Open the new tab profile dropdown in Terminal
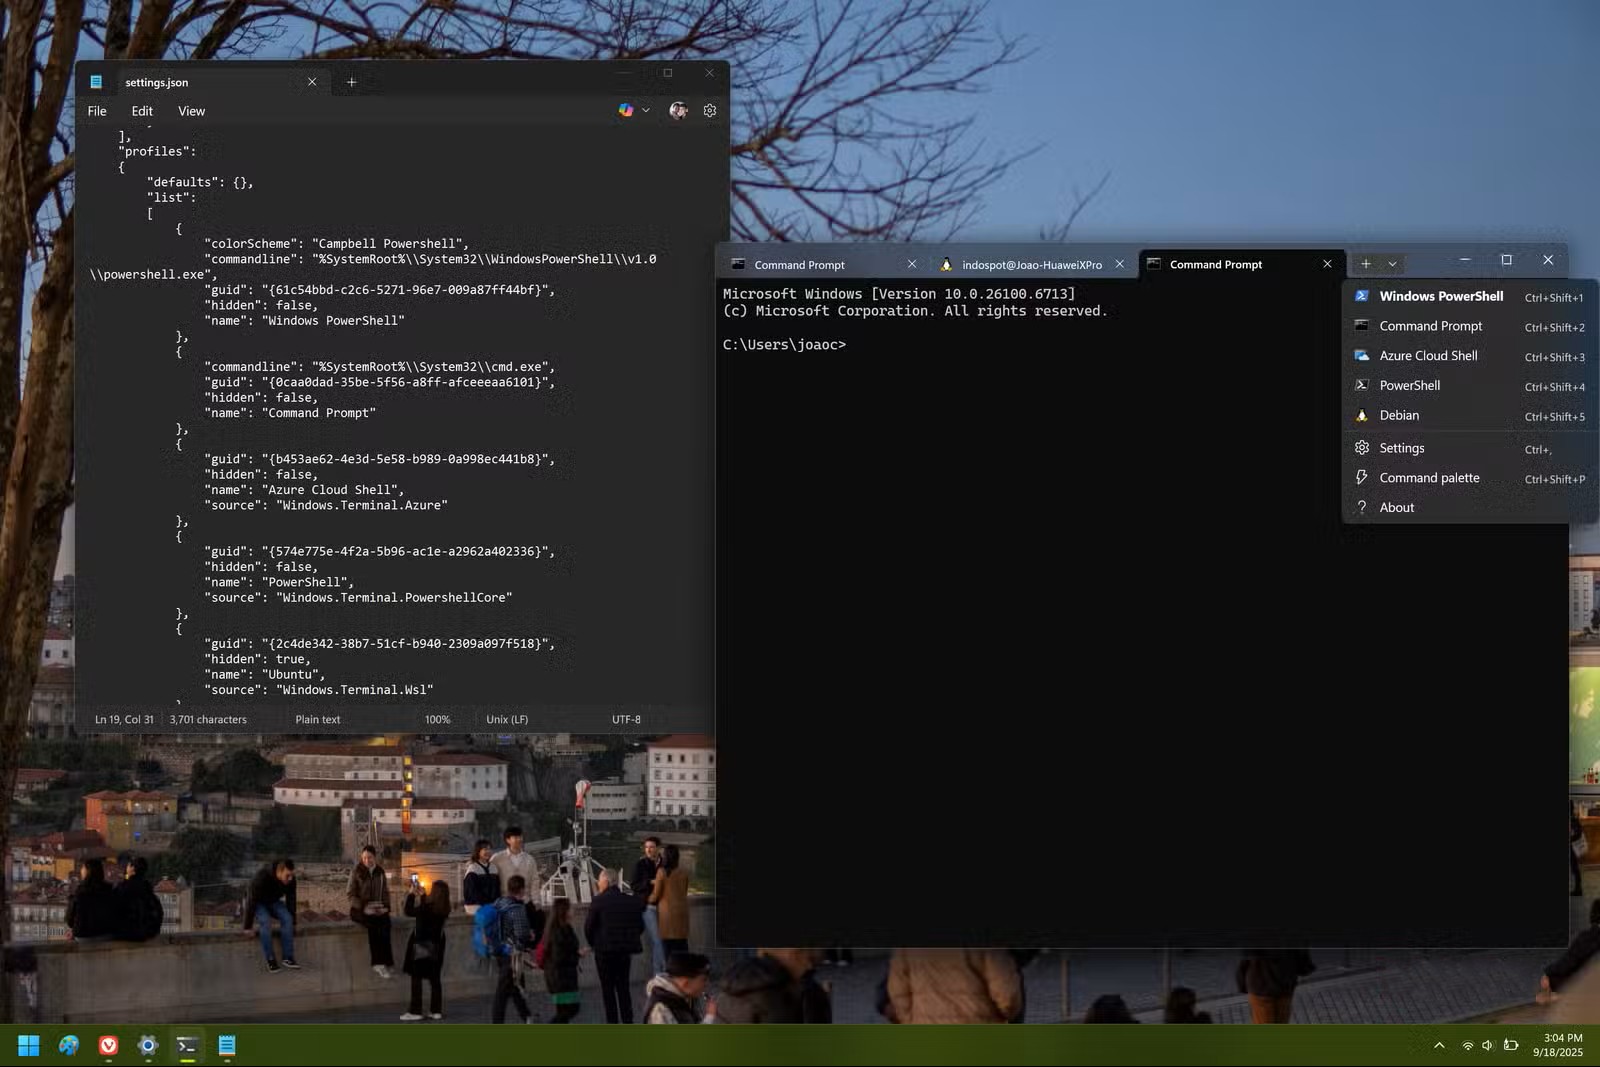Viewport: 1600px width, 1067px height. [1392, 263]
